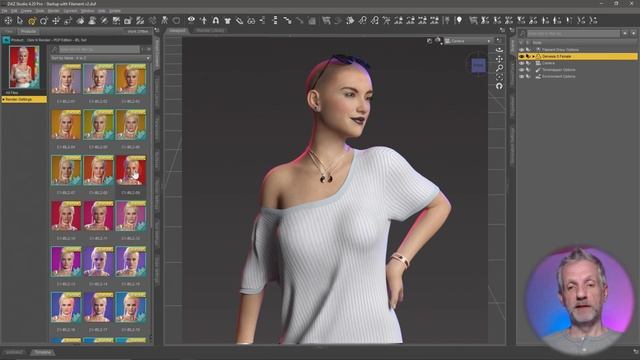Select the All Files category
The height and width of the screenshot is (360, 640).
(x=12, y=93)
